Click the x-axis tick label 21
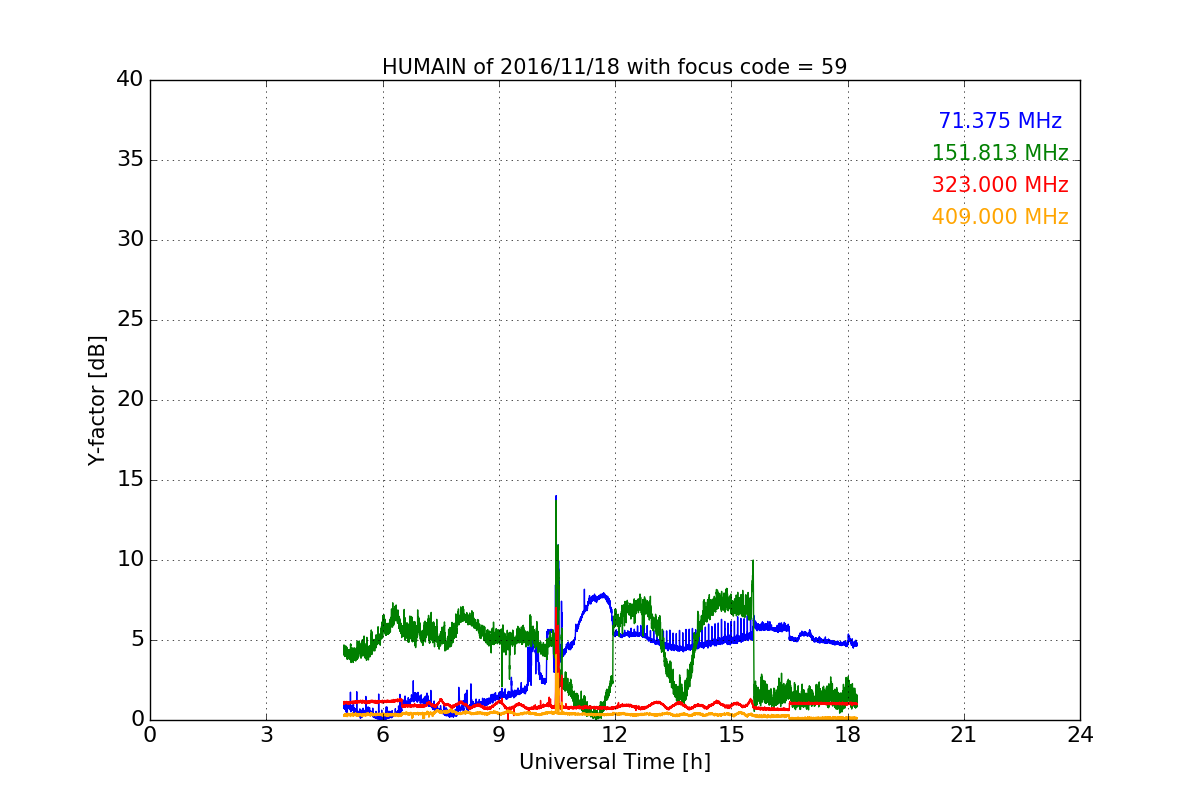The width and height of the screenshot is (1200, 800). (963, 735)
